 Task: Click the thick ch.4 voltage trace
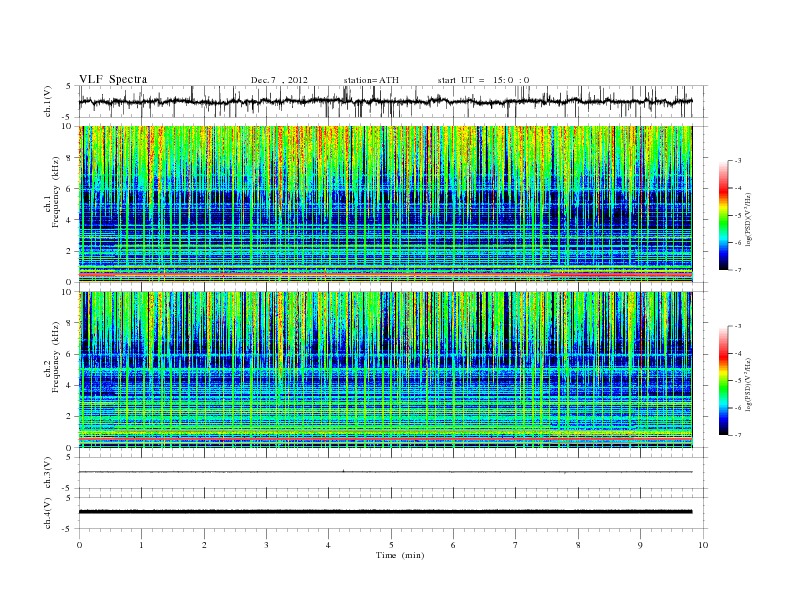pyautogui.click(x=385, y=512)
